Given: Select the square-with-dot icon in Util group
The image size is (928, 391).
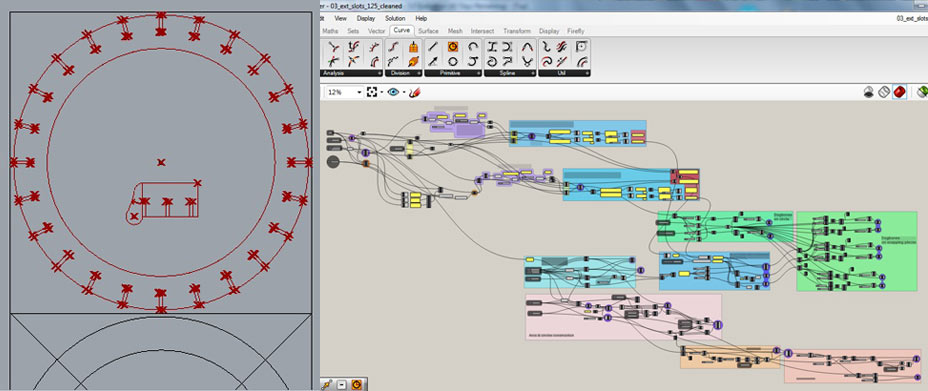Looking at the screenshot, I should pos(581,47).
